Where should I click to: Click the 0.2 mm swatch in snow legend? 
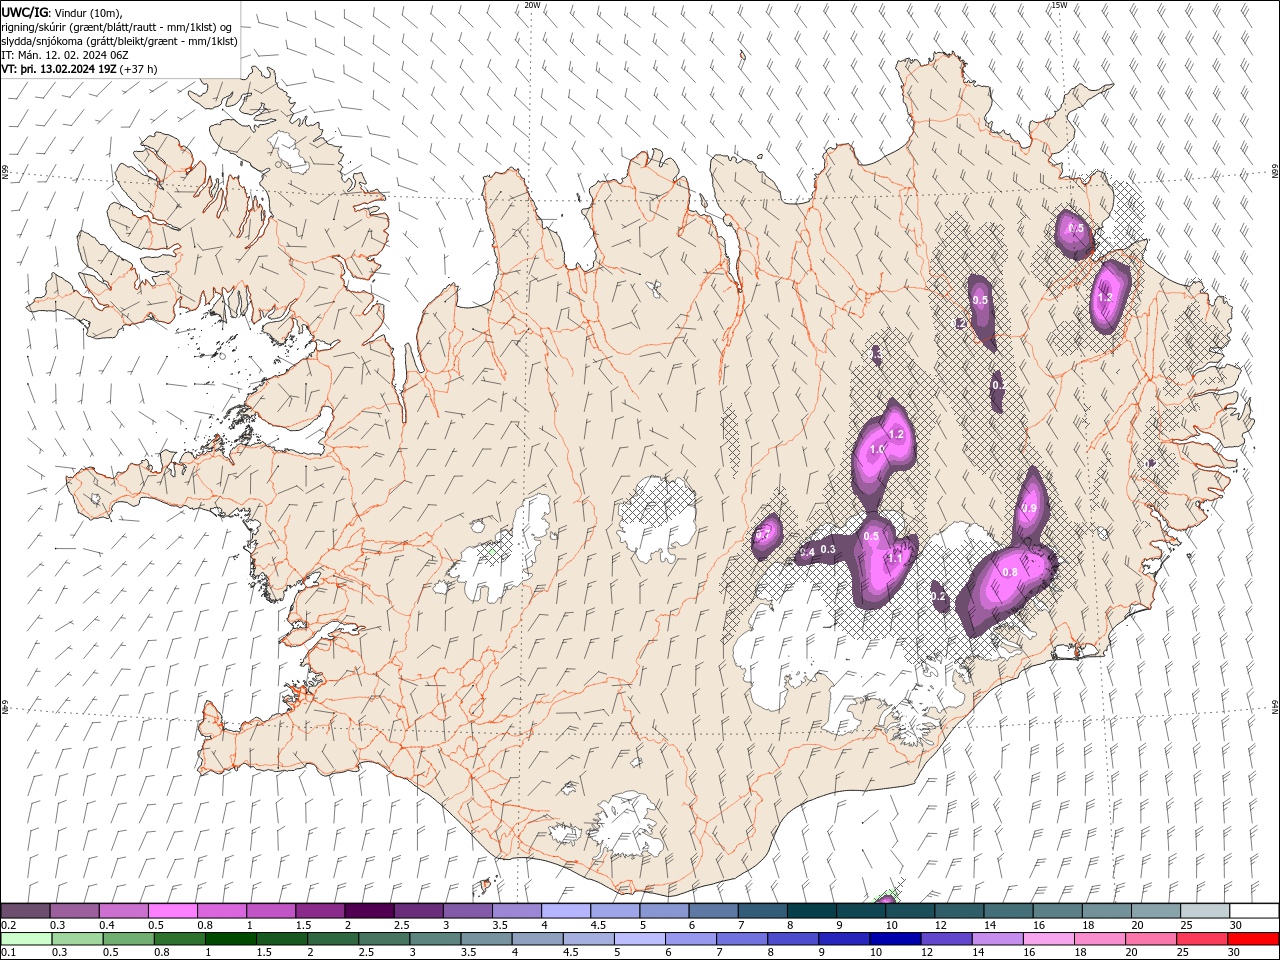click(x=25, y=911)
